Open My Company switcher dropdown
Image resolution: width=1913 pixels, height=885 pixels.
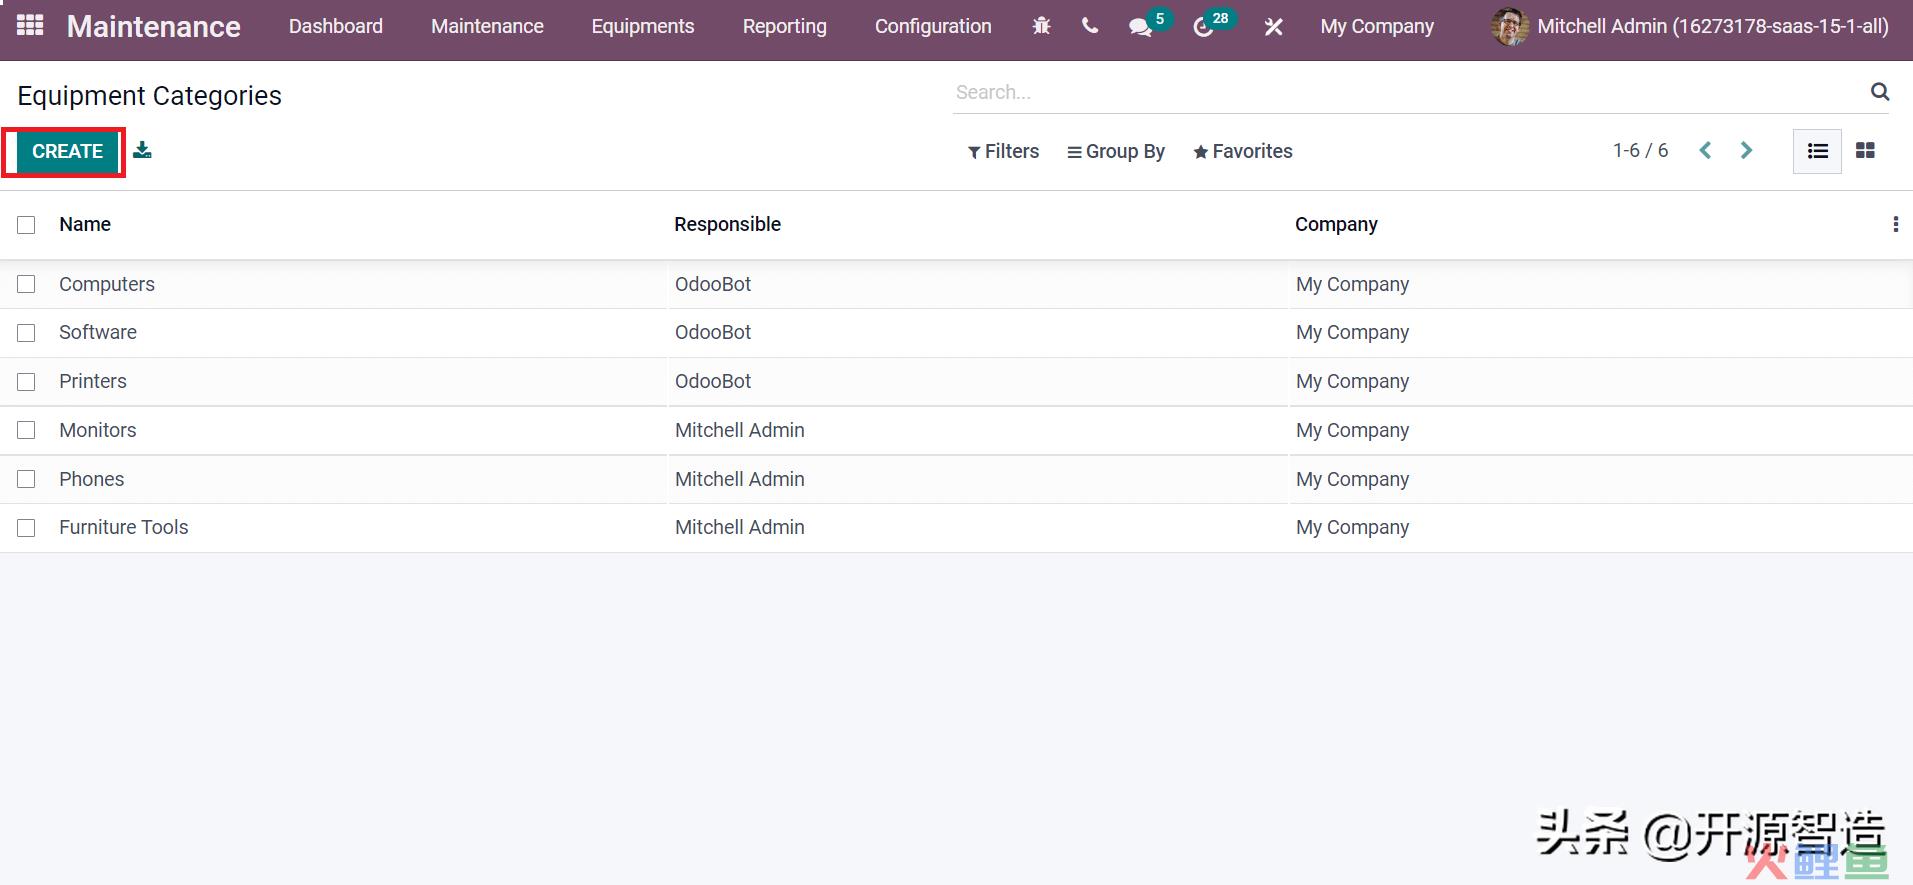coord(1377,26)
